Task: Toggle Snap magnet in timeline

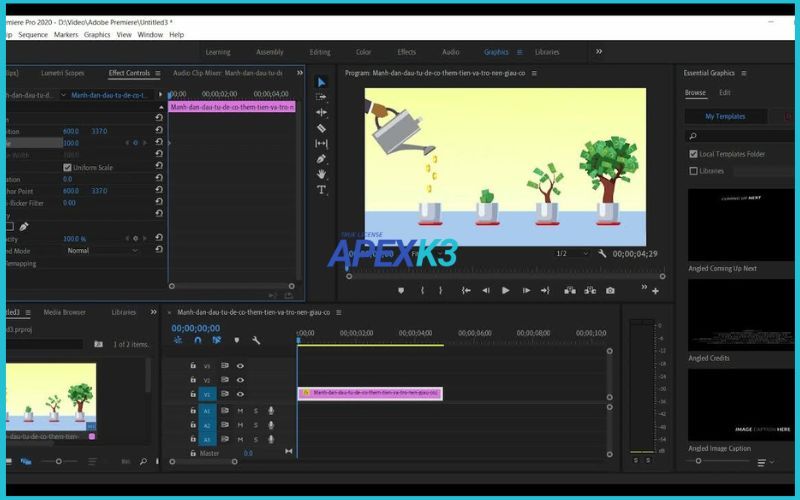Action: pyautogui.click(x=197, y=340)
